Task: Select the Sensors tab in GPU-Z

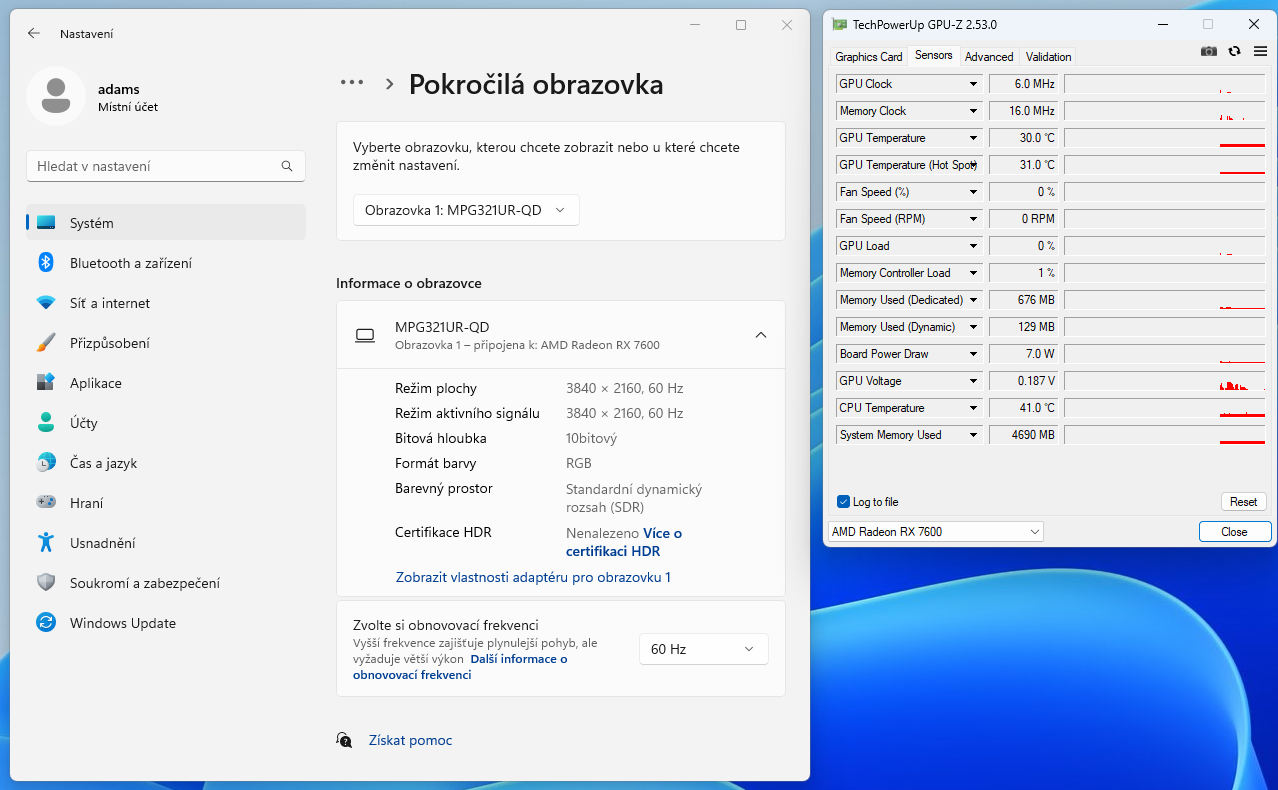Action: pos(934,55)
